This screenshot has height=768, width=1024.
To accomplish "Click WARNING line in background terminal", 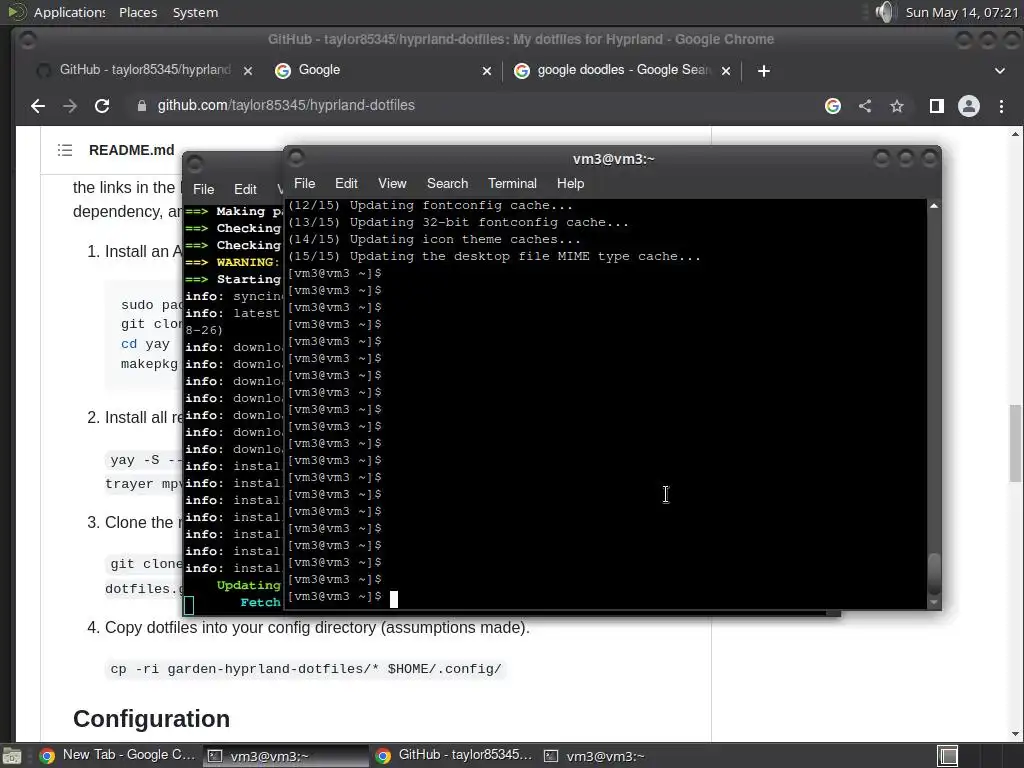I will click(232, 262).
